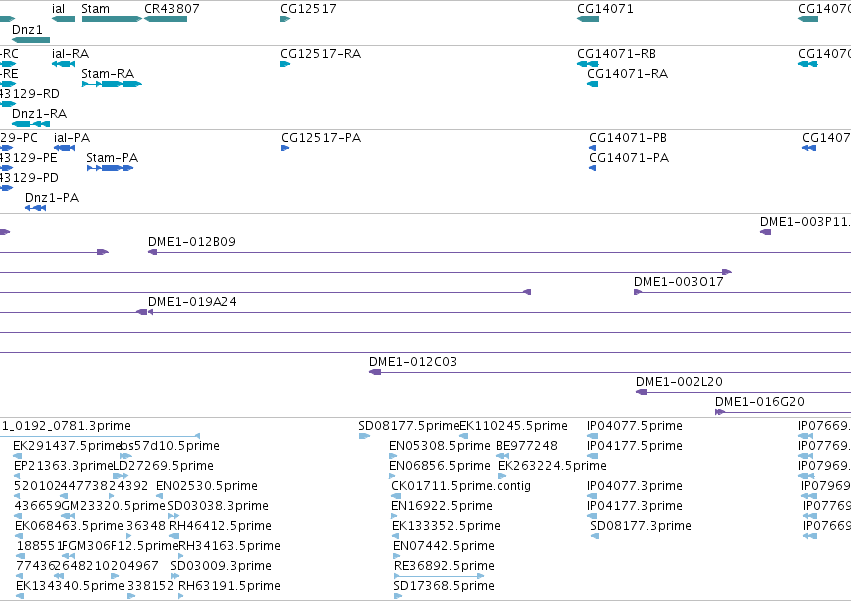Select the Dnz1 gene bar
The width and height of the screenshot is (851, 601).
(x=31, y=40)
